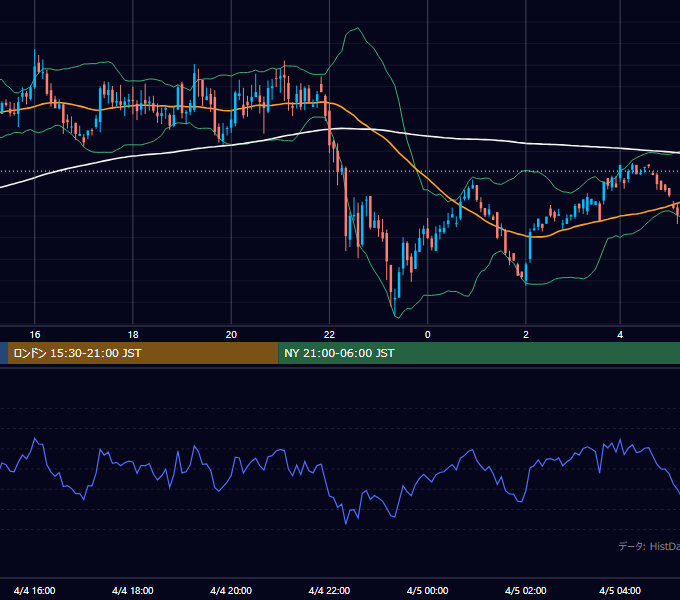Click the 4/5 04:00 date label

pos(620,590)
